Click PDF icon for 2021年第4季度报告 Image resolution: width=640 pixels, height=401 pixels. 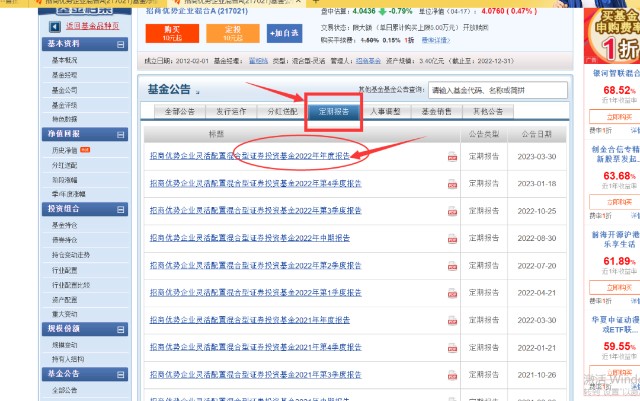coord(452,348)
